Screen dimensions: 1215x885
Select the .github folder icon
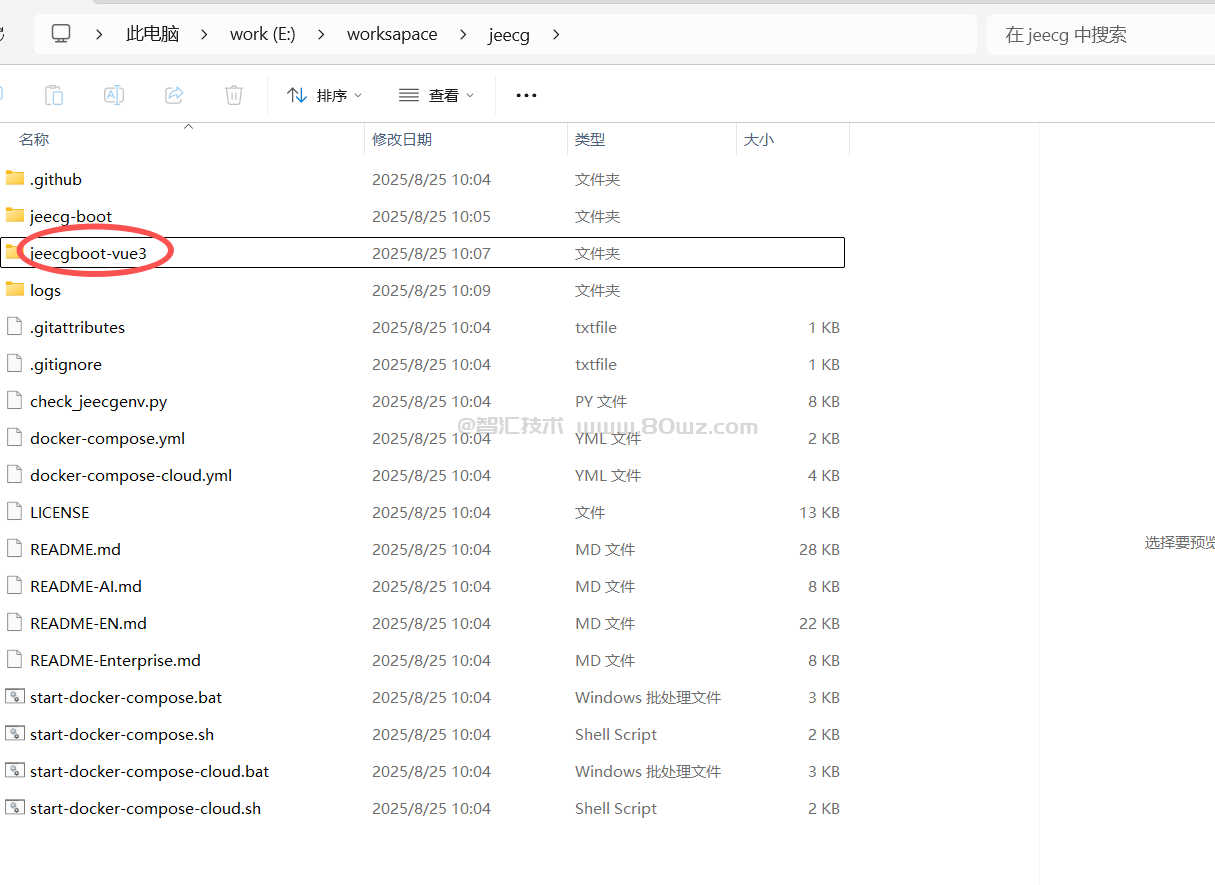click(14, 179)
